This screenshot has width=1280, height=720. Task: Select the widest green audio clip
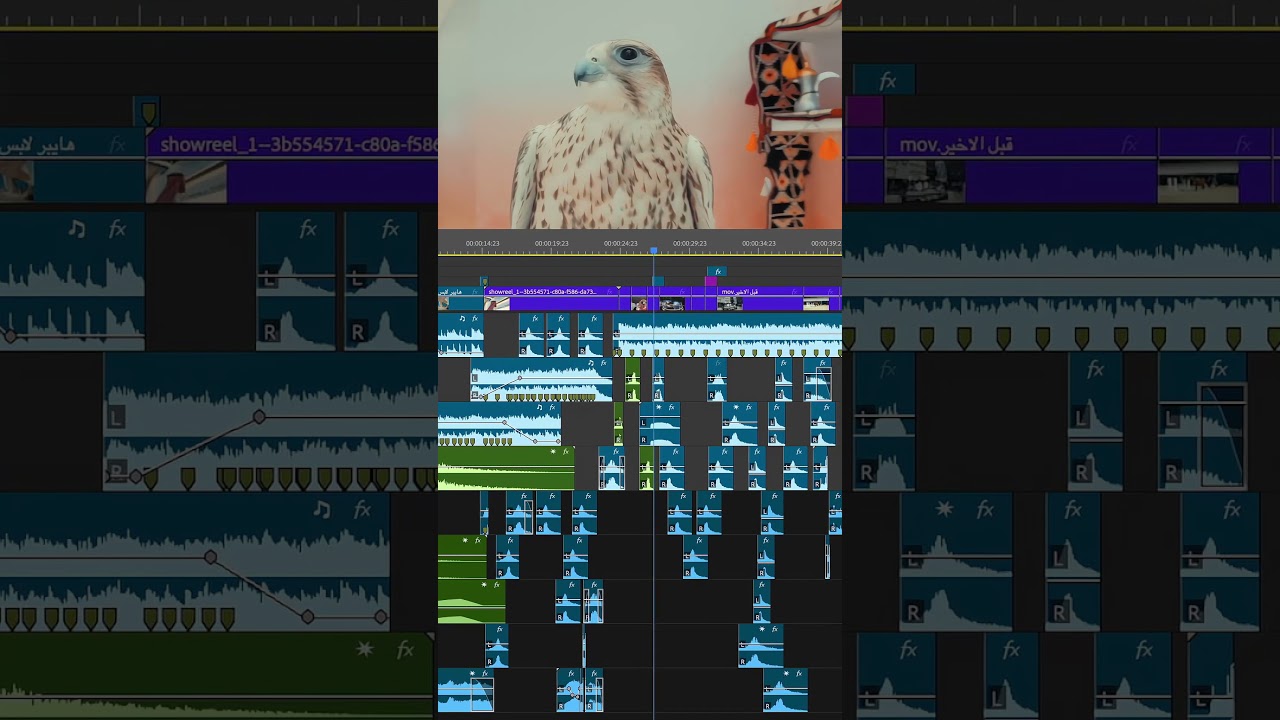506,468
